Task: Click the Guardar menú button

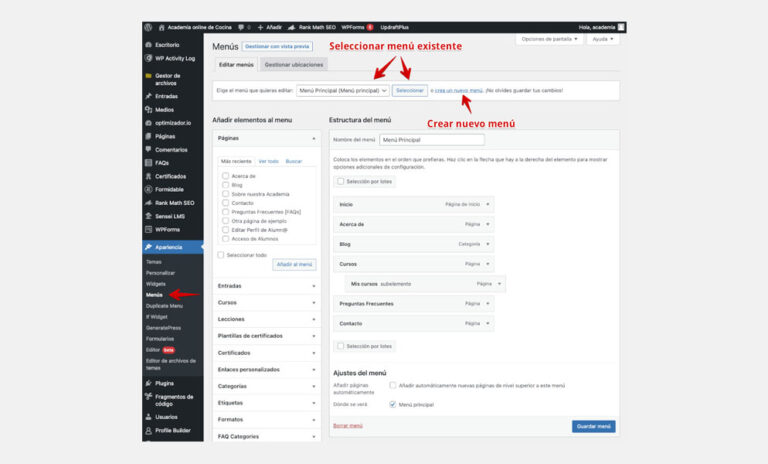Action: pos(594,426)
